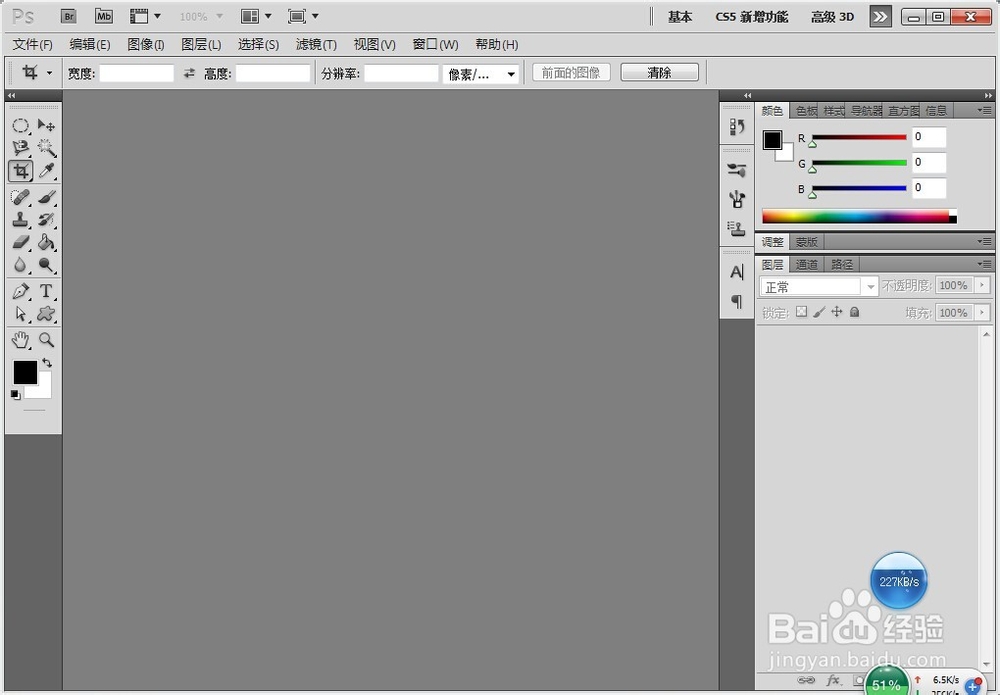Image resolution: width=1000 pixels, height=695 pixels.
Task: Select the History Brush tool
Action: [46, 220]
